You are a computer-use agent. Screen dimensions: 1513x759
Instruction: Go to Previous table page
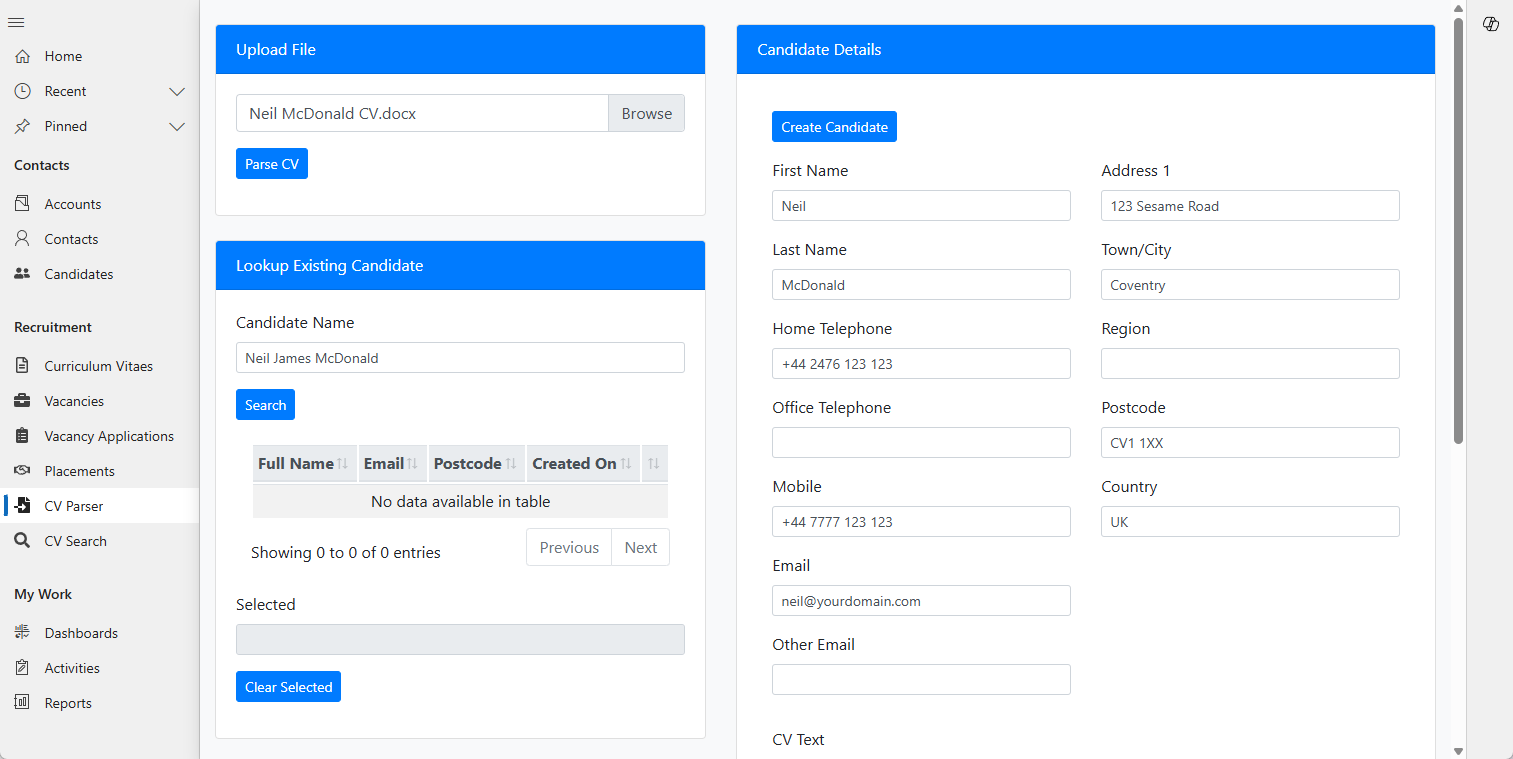point(569,547)
